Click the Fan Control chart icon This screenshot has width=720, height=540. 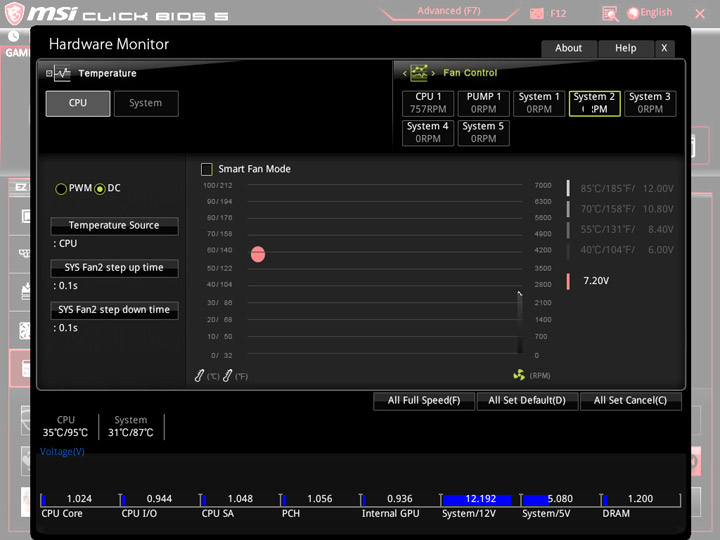tap(418, 73)
